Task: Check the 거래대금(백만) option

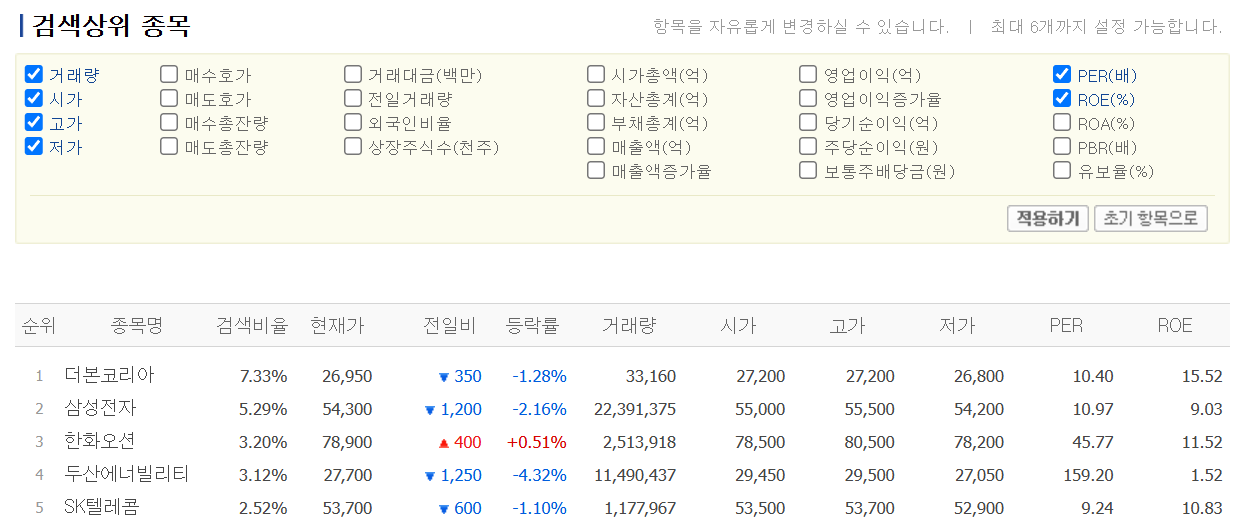Action: (x=353, y=75)
